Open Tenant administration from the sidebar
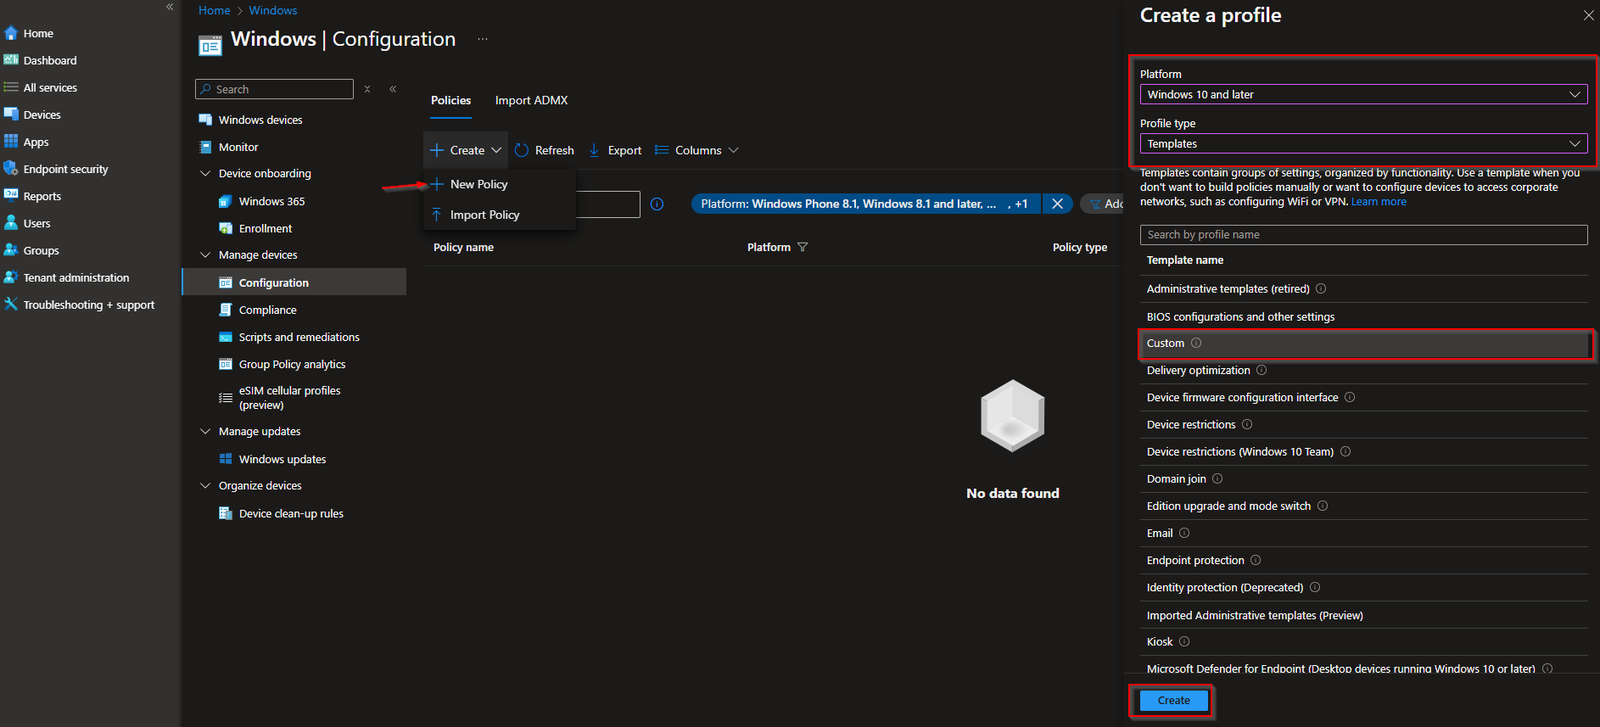This screenshot has width=1600, height=727. click(x=76, y=278)
